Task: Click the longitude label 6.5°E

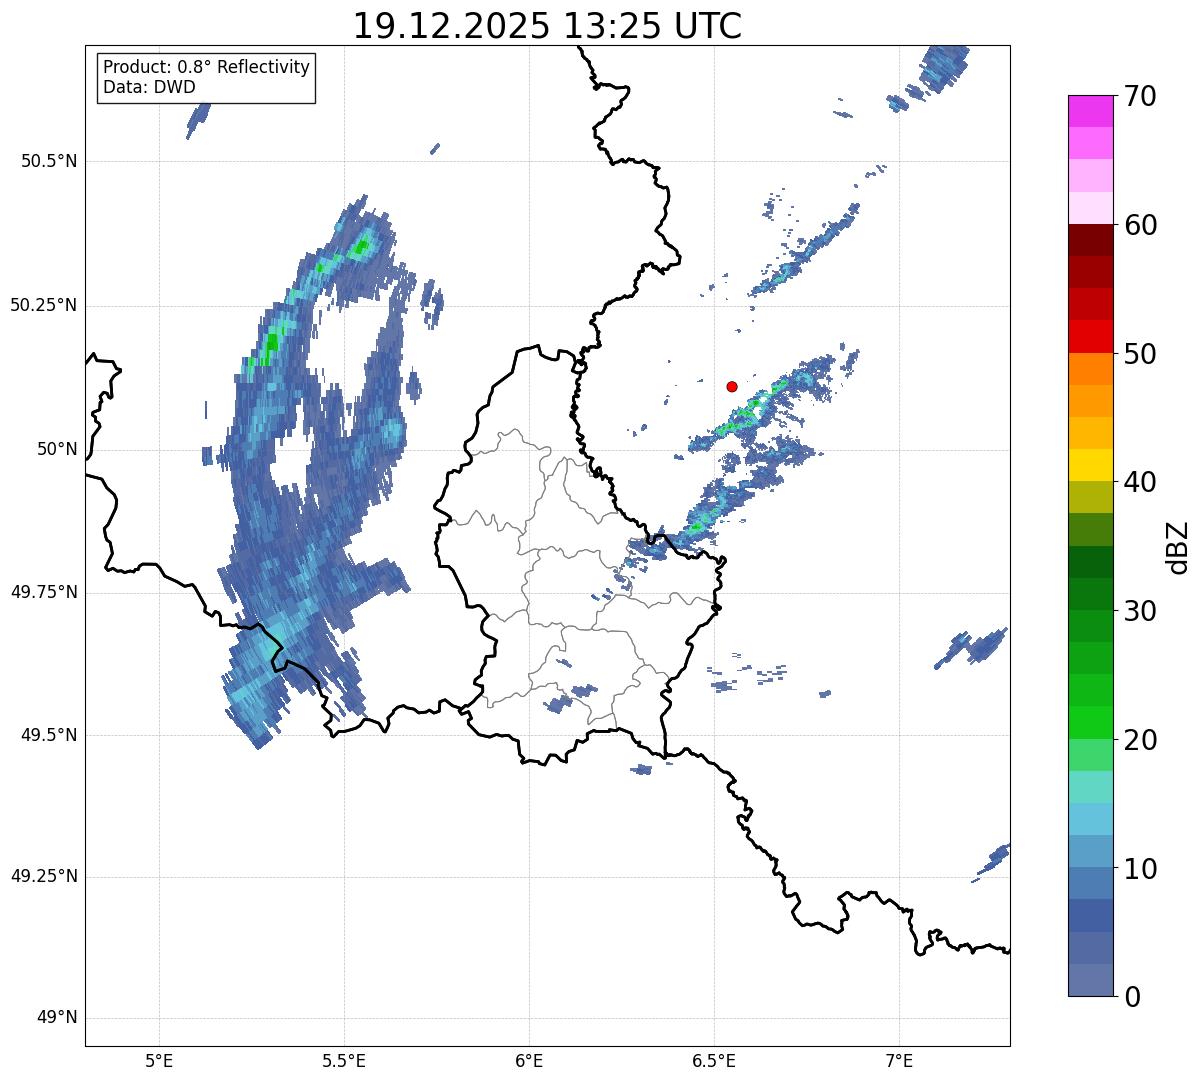Action: tap(714, 1060)
